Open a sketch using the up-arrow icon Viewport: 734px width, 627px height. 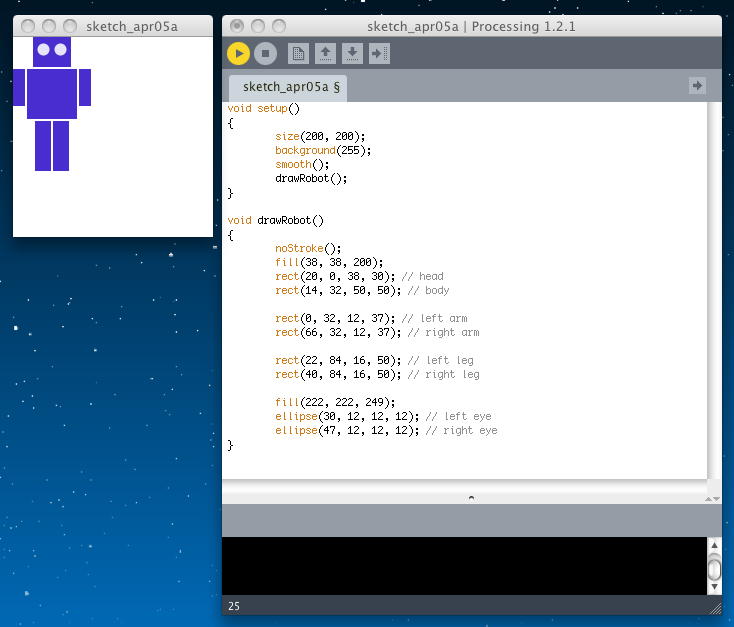pos(325,53)
